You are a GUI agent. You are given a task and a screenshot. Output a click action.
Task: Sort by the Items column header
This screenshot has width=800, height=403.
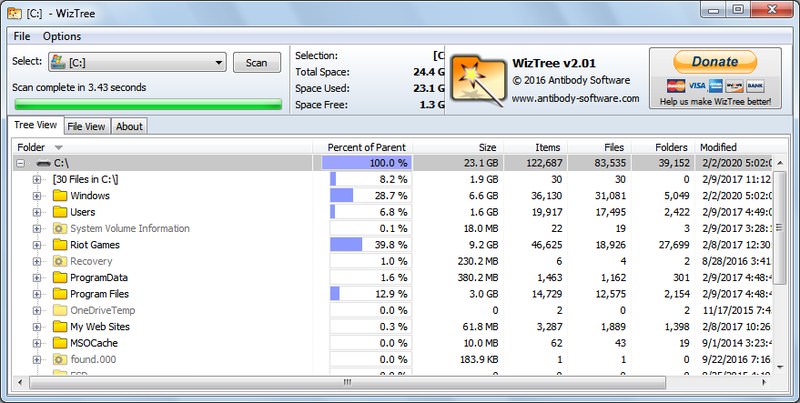pos(535,147)
